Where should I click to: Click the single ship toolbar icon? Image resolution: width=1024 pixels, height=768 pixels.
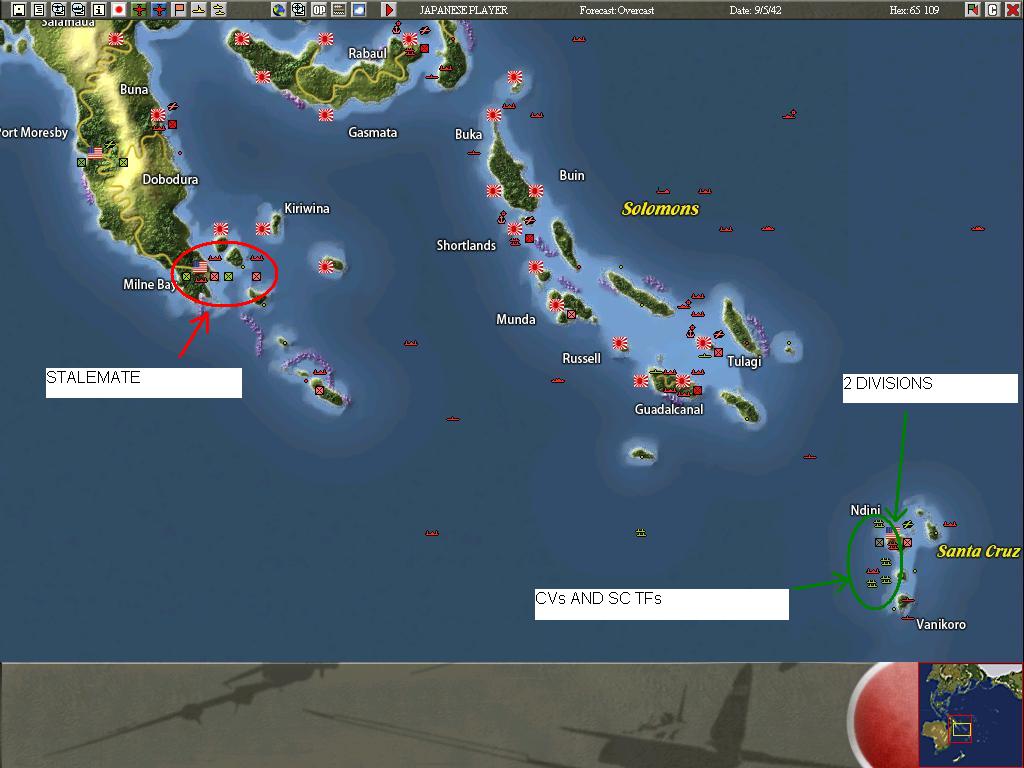199,10
